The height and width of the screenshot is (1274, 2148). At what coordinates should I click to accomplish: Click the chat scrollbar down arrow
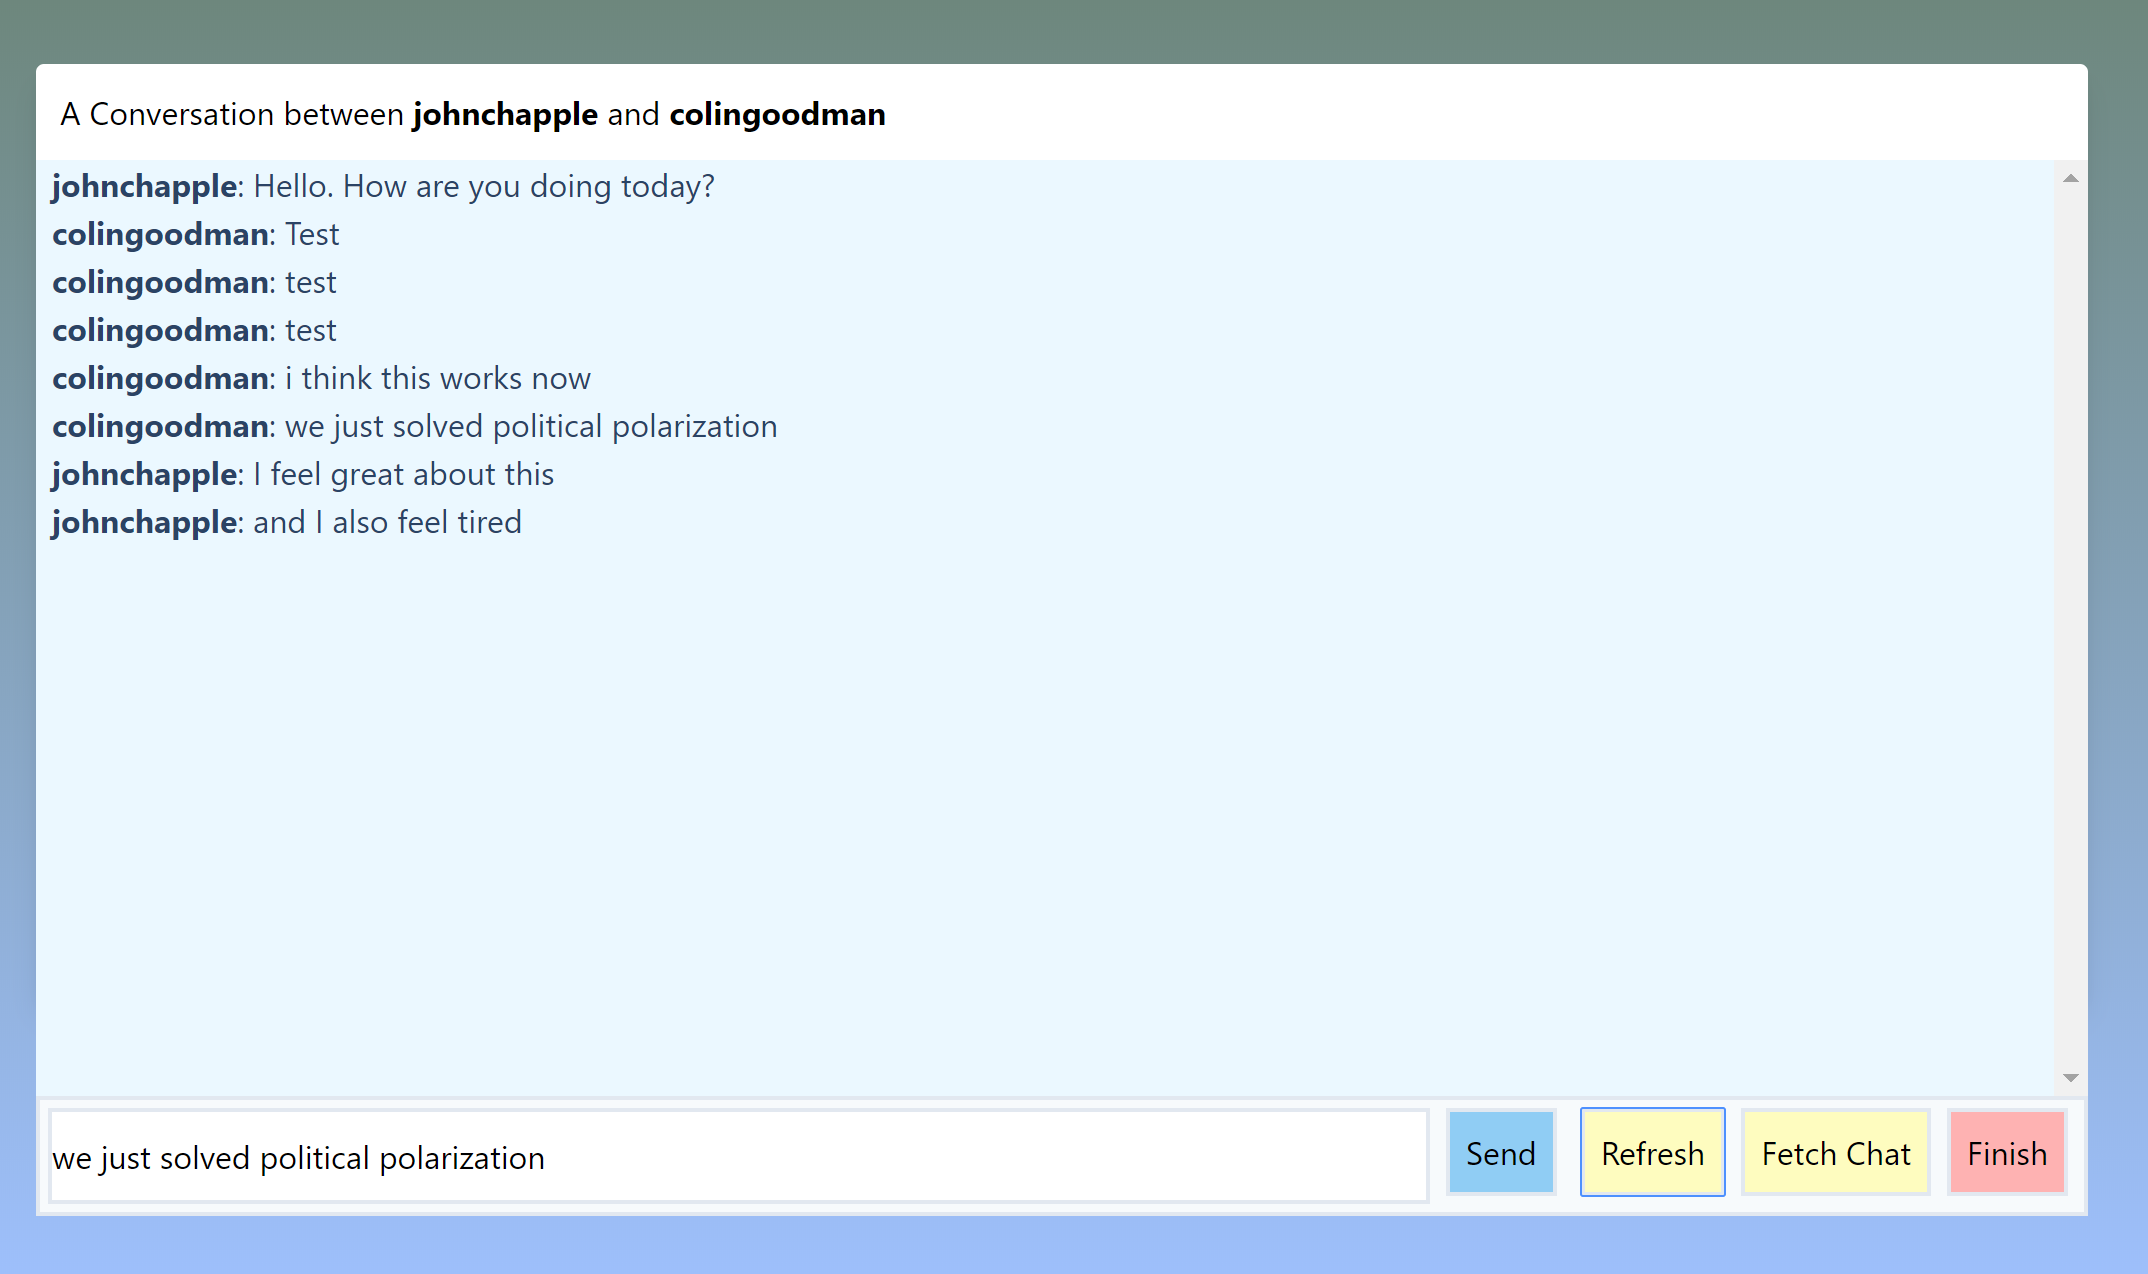point(2070,1077)
